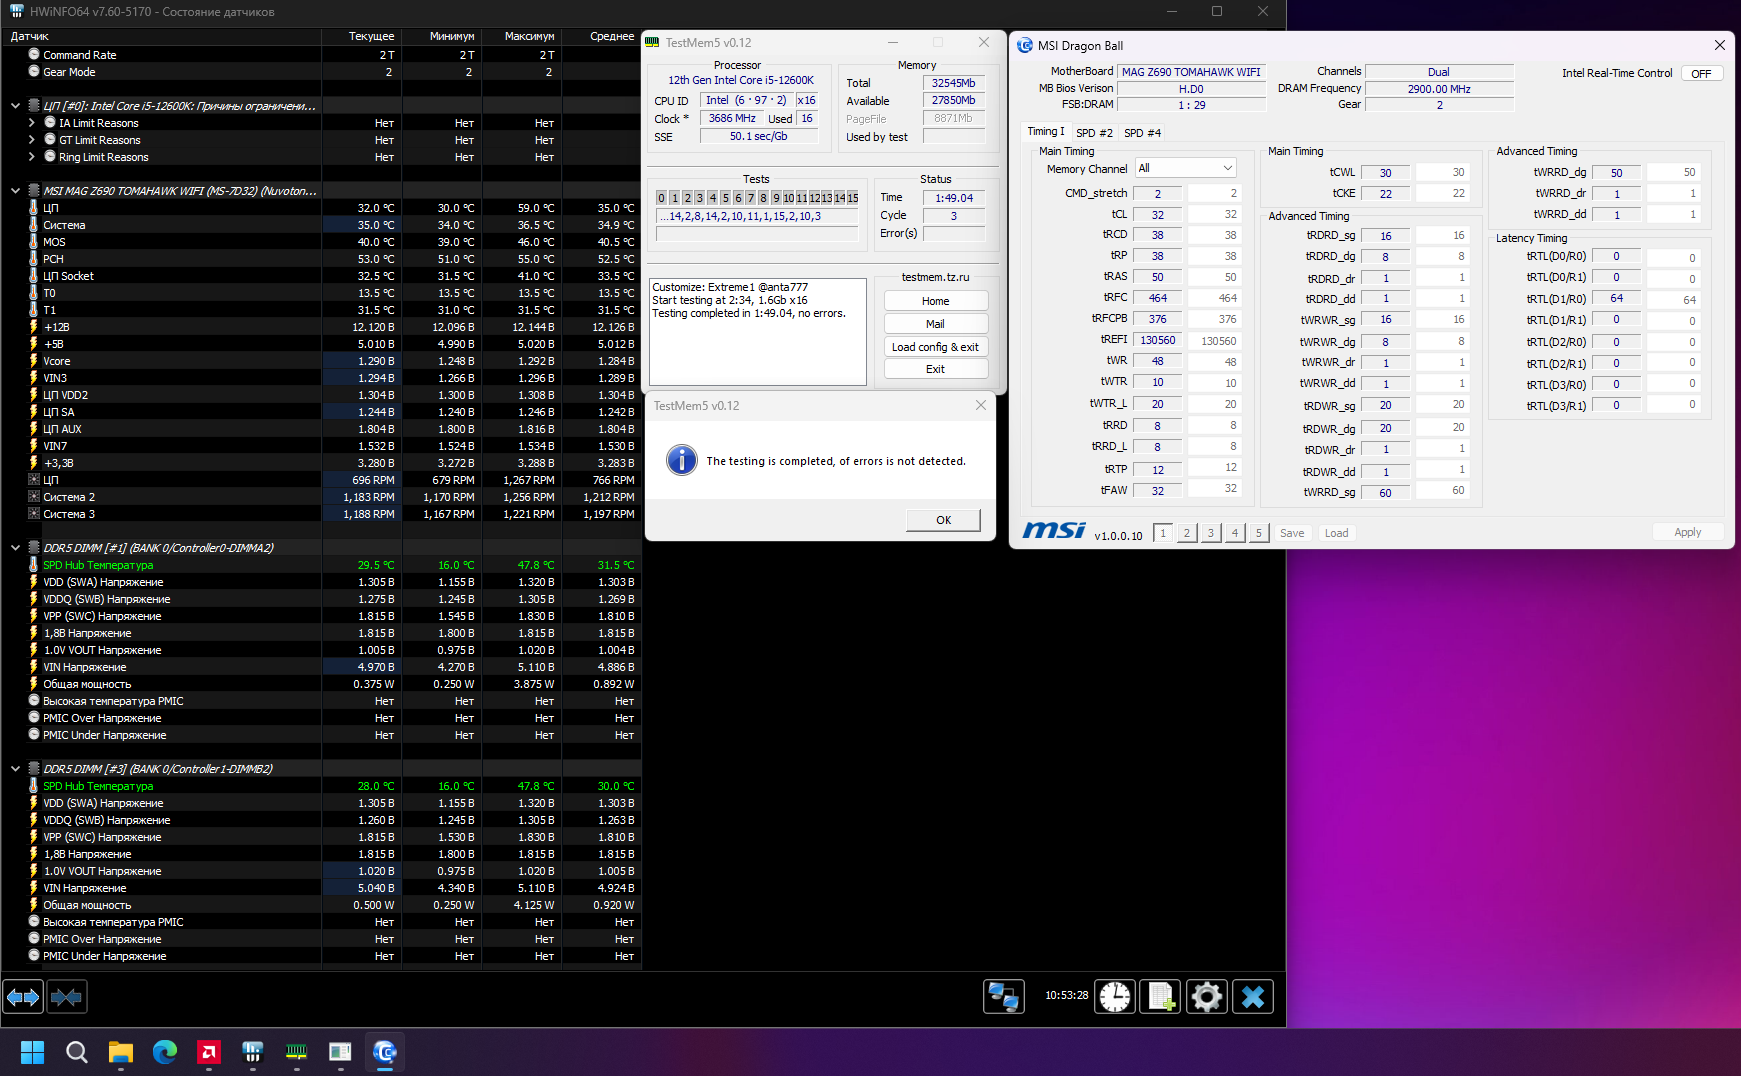Click the status icon beside PMIC Over Напряжение in DIMM #3
1741x1076 pixels.
click(x=34, y=939)
